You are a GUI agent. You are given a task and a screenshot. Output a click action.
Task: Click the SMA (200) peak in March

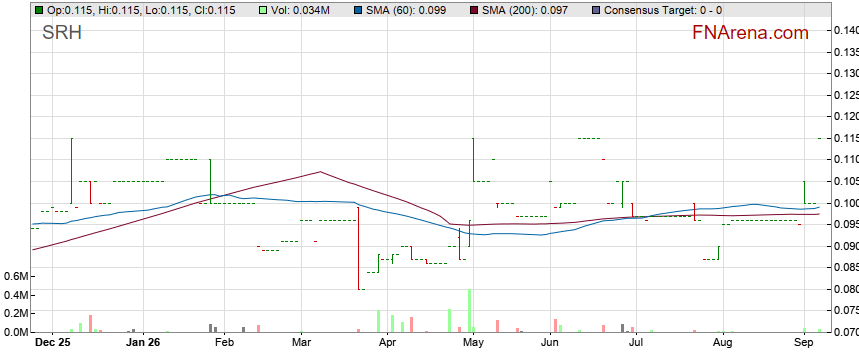(x=320, y=172)
